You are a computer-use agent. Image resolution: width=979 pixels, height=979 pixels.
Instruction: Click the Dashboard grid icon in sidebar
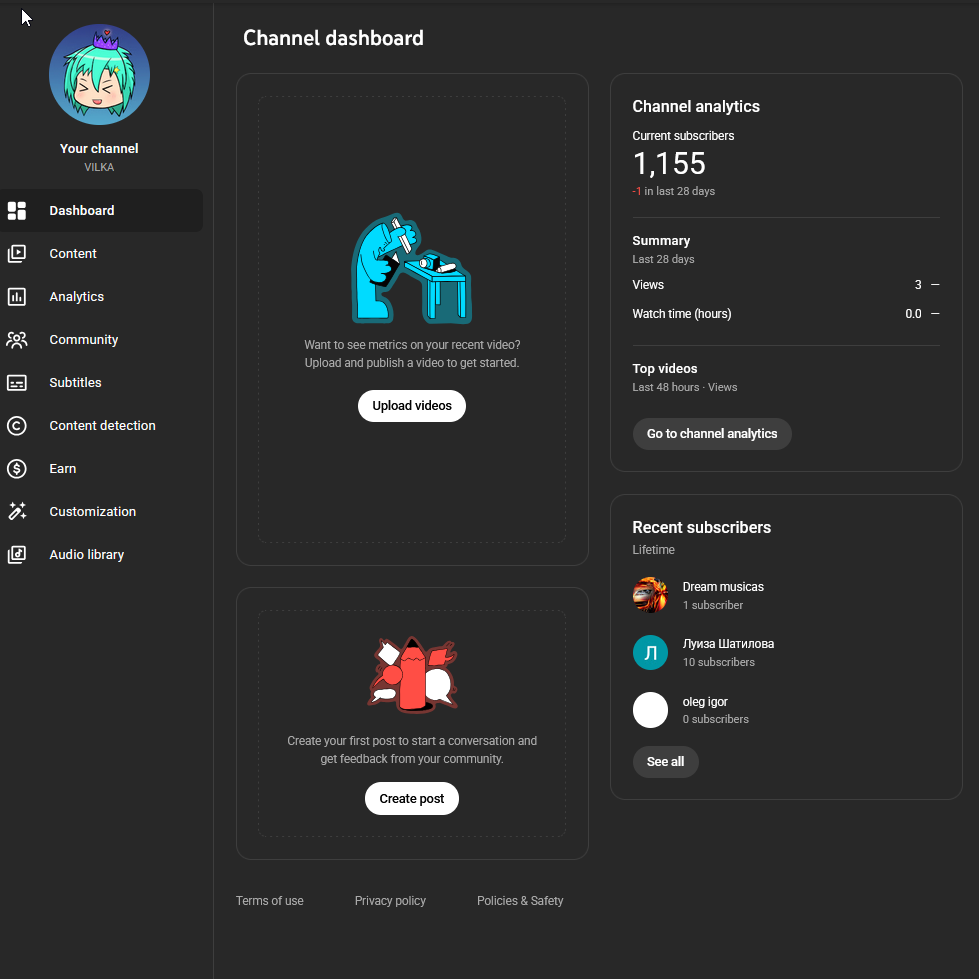[x=17, y=211]
